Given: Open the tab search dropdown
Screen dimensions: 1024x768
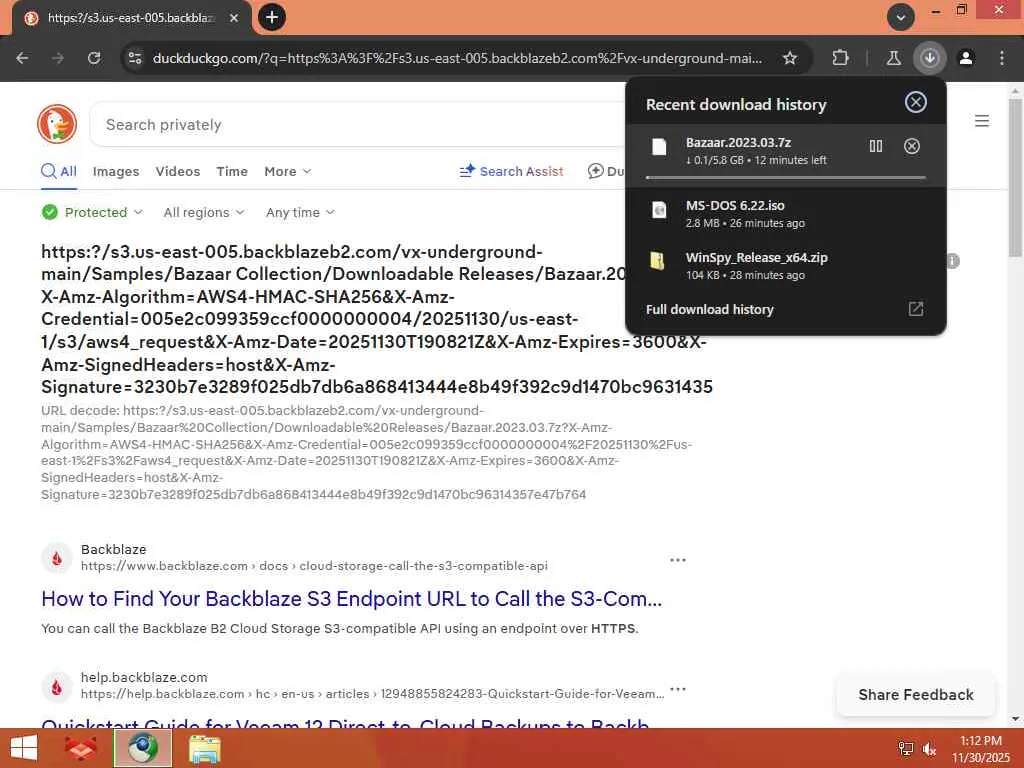Looking at the screenshot, I should (x=901, y=18).
